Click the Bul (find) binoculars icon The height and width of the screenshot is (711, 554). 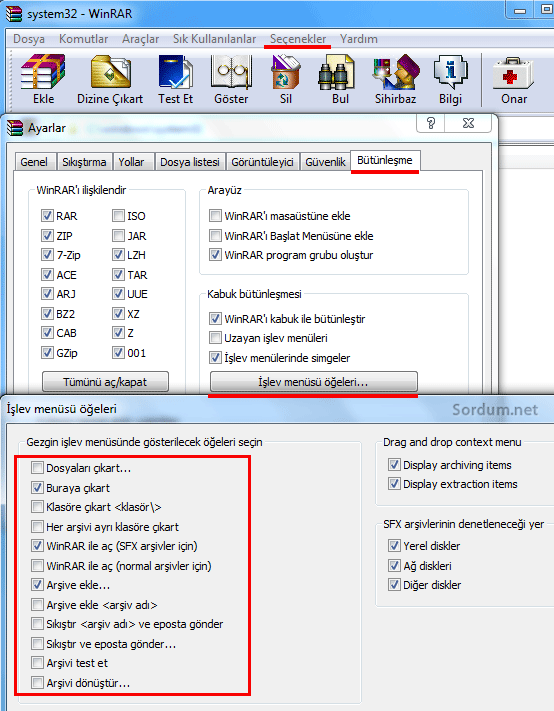click(337, 73)
